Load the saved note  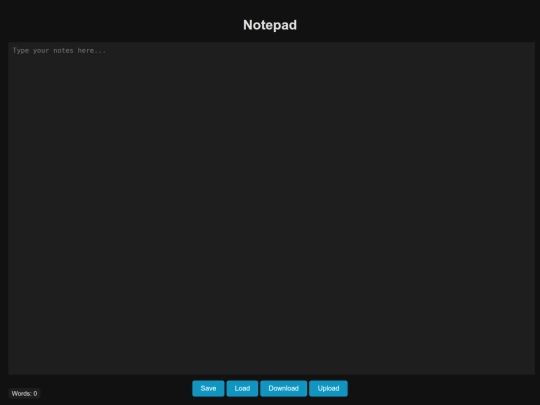[242, 388]
